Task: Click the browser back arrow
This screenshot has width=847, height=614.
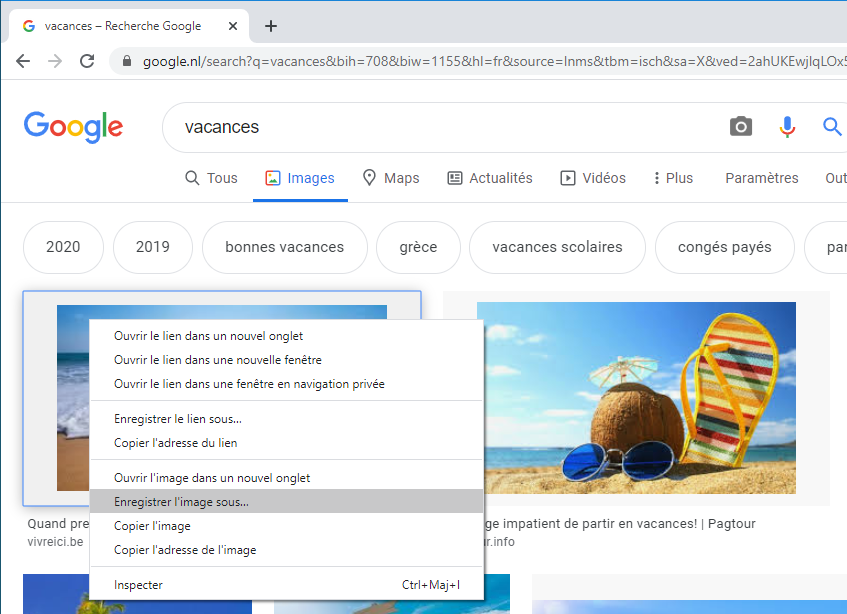Action: tap(23, 61)
